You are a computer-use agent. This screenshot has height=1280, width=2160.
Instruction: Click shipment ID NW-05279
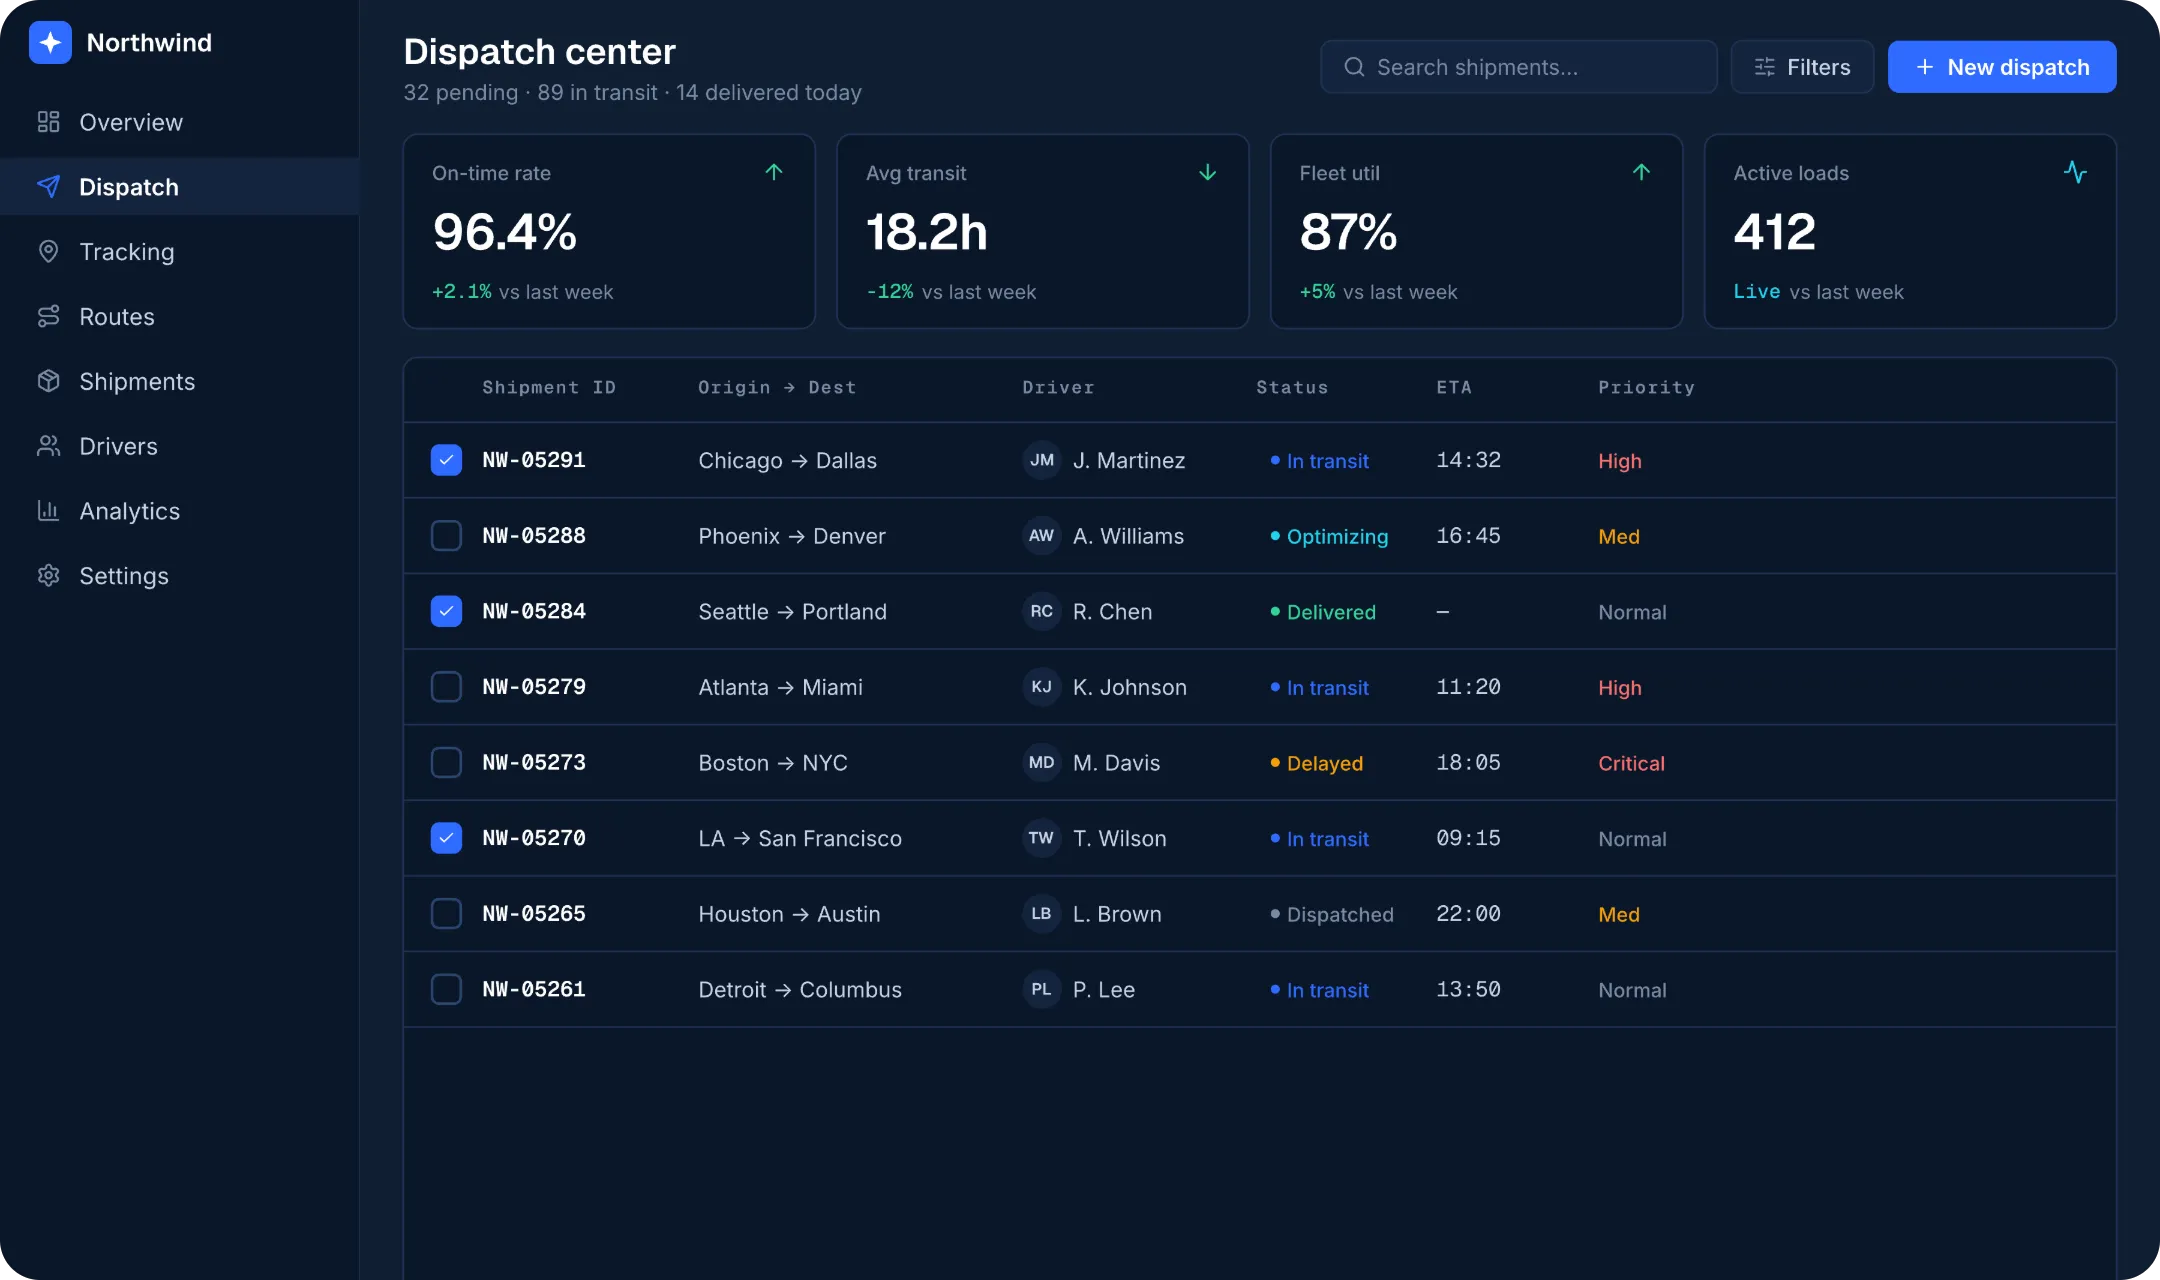[x=534, y=687]
